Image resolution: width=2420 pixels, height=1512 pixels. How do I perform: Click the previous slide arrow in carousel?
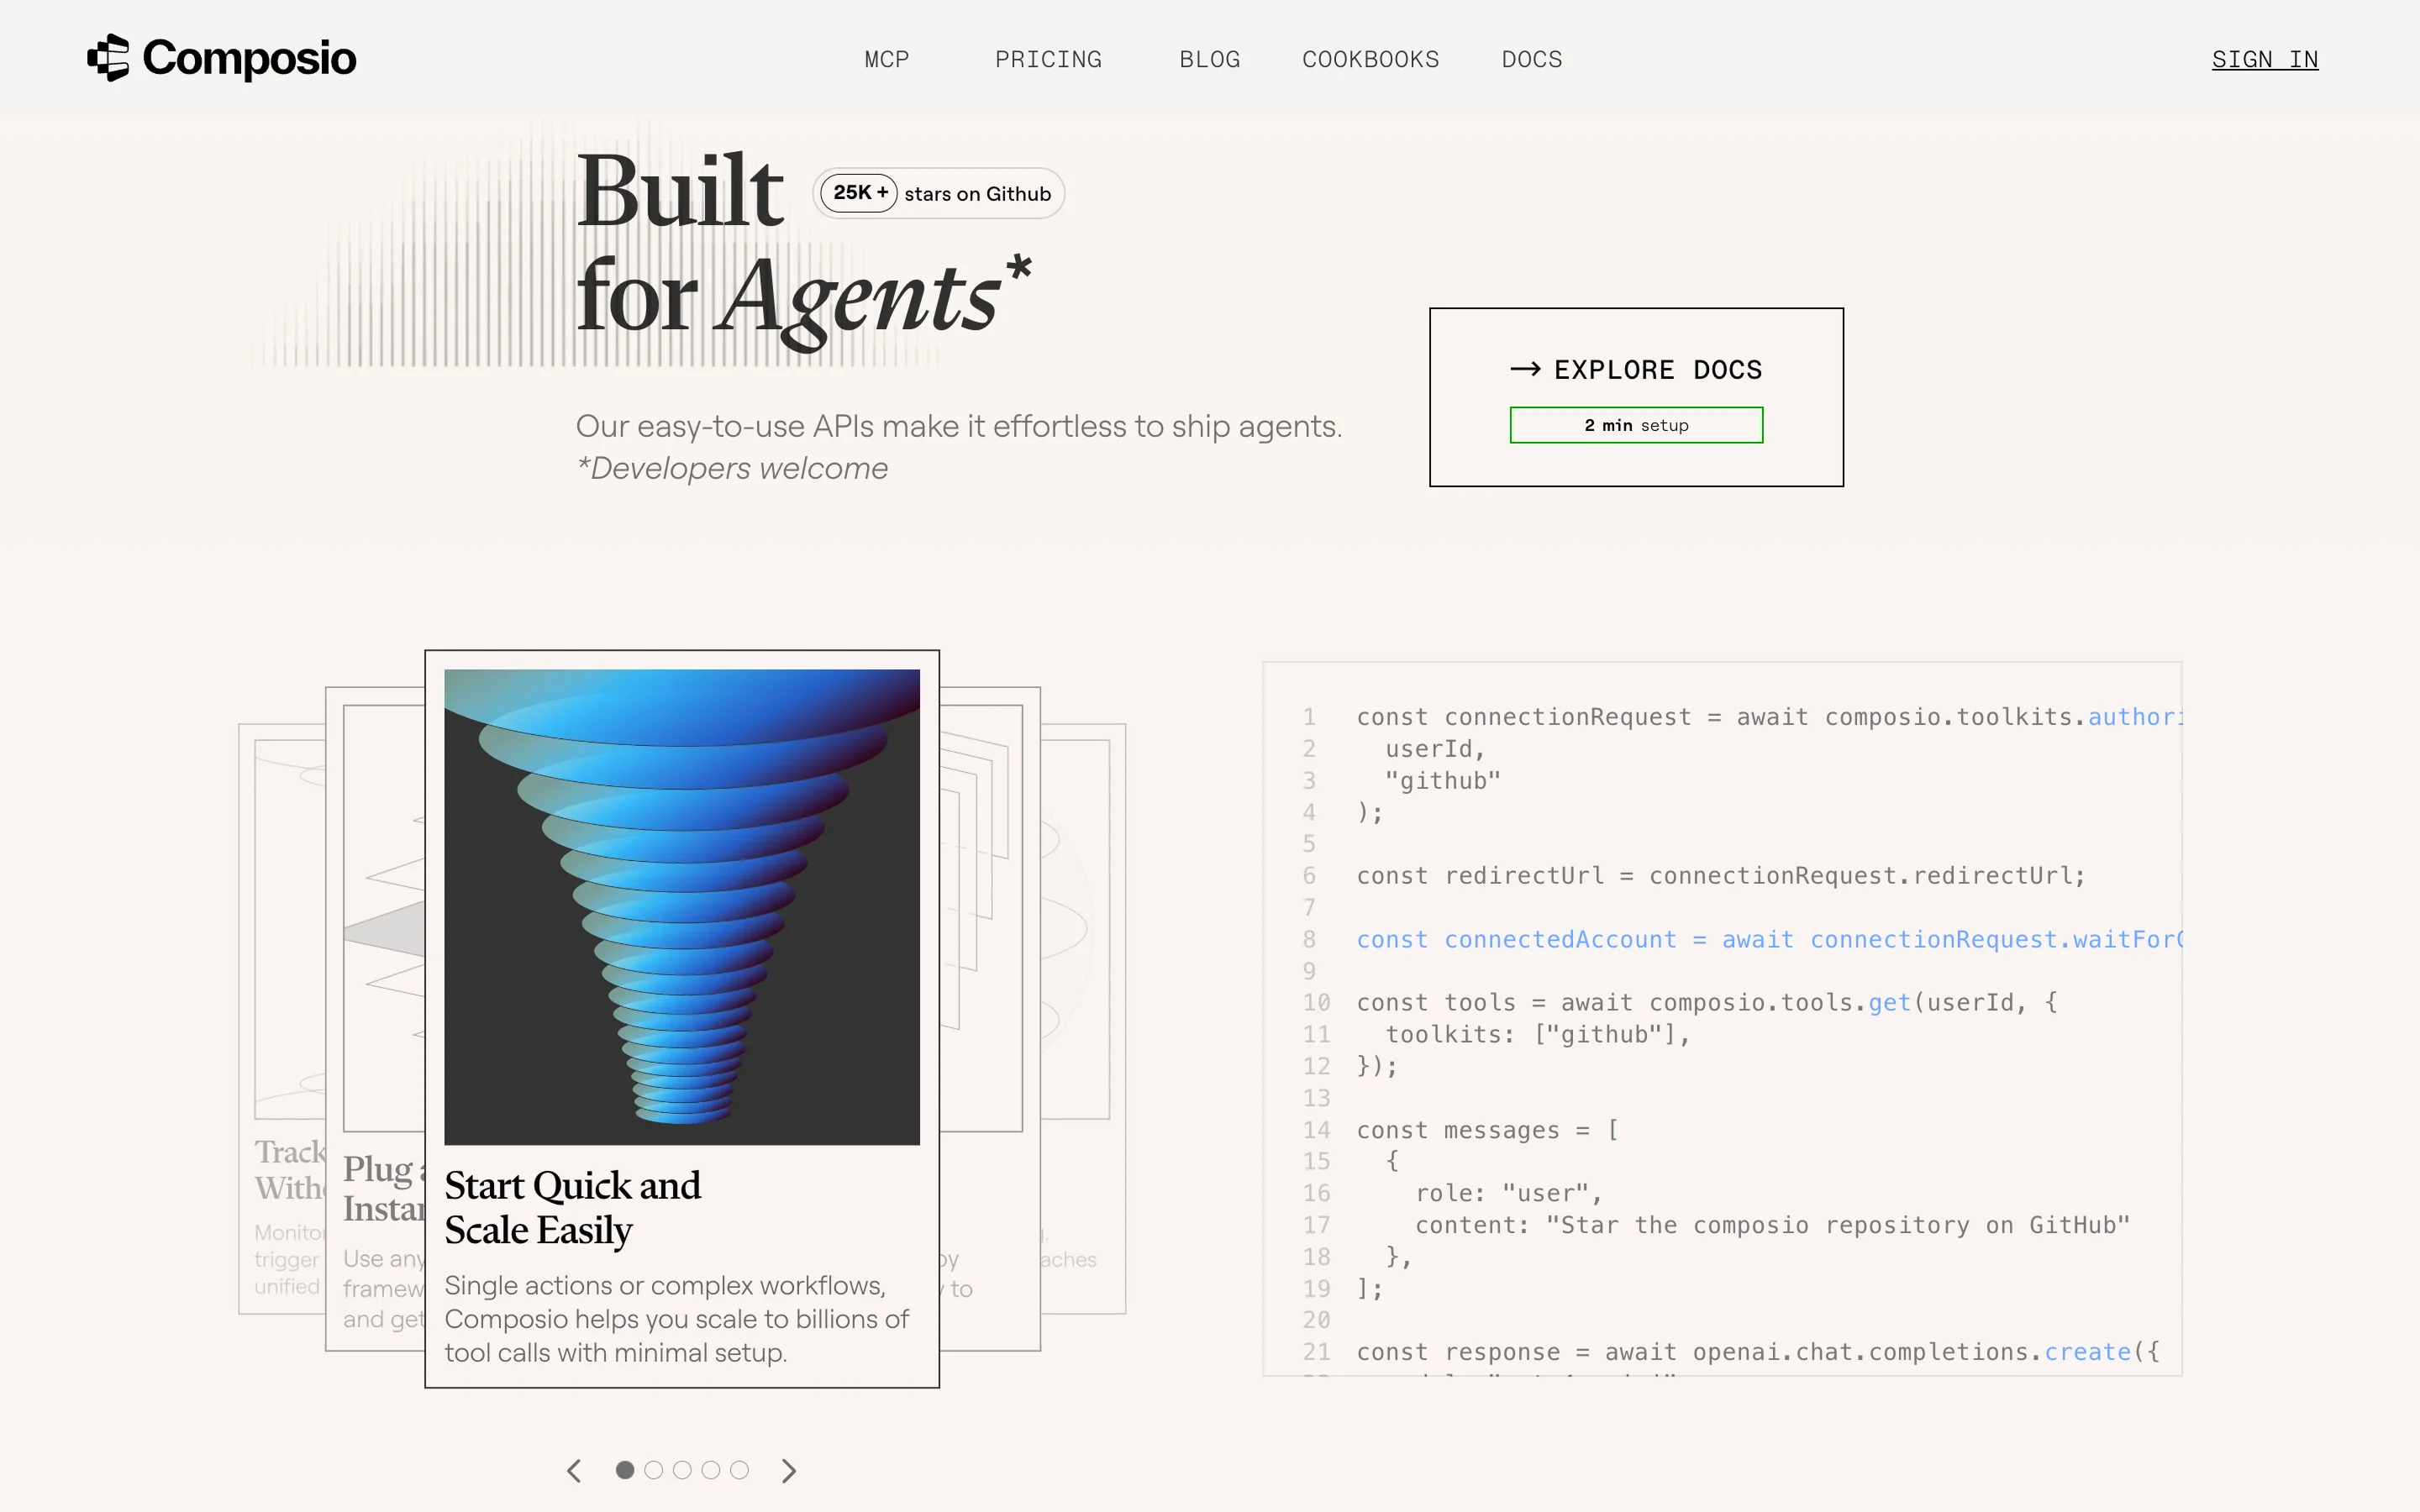click(x=574, y=1470)
